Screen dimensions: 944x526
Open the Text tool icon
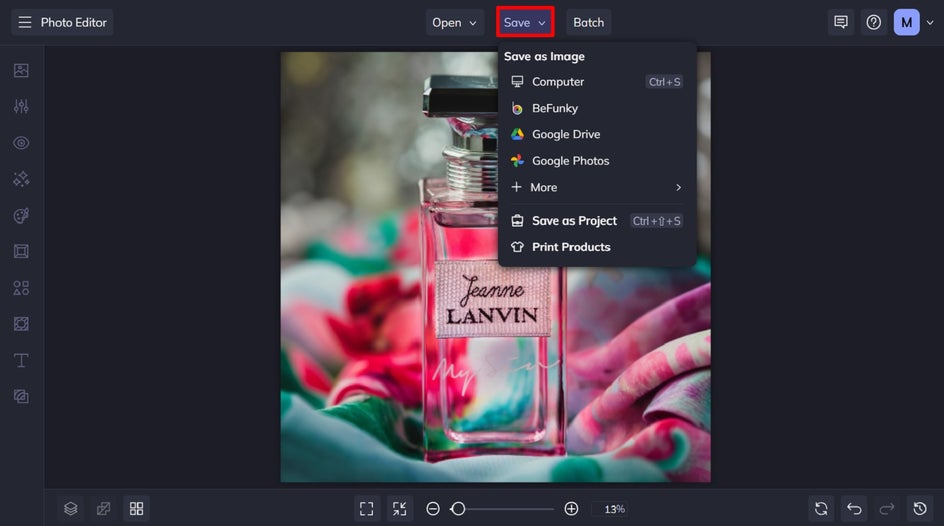pos(21,360)
